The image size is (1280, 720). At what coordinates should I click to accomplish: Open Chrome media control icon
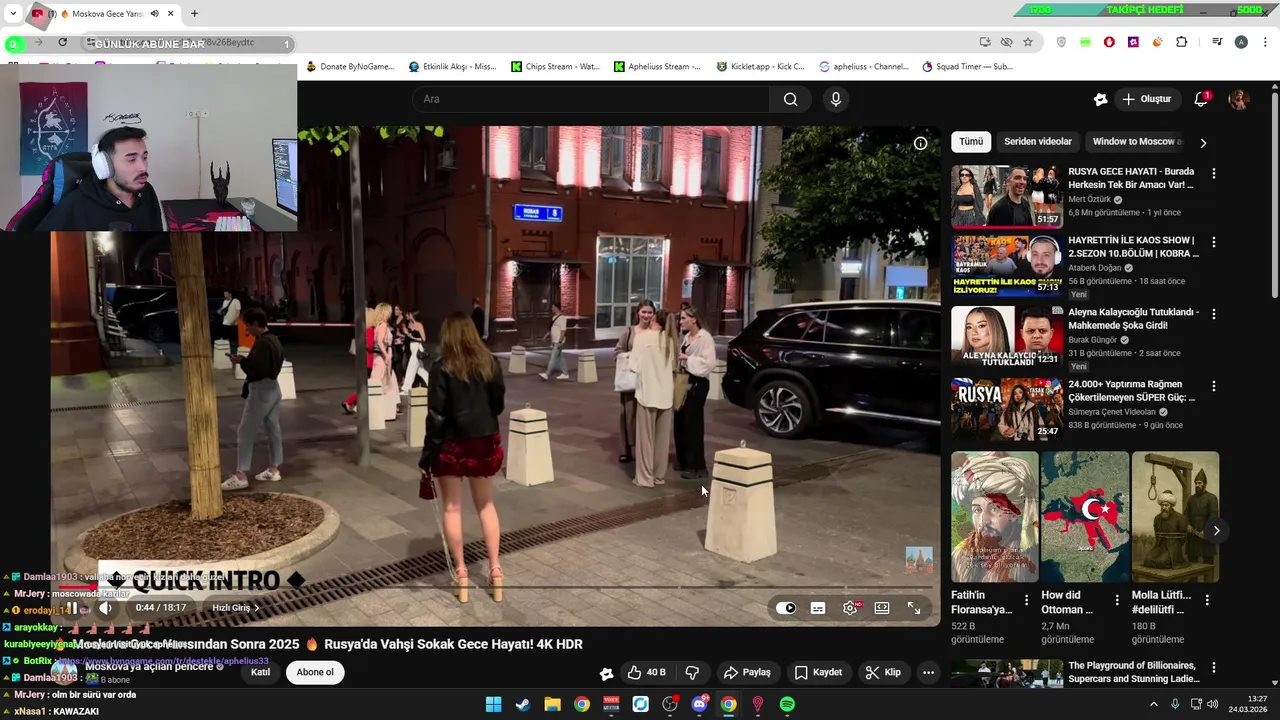[x=1217, y=42]
